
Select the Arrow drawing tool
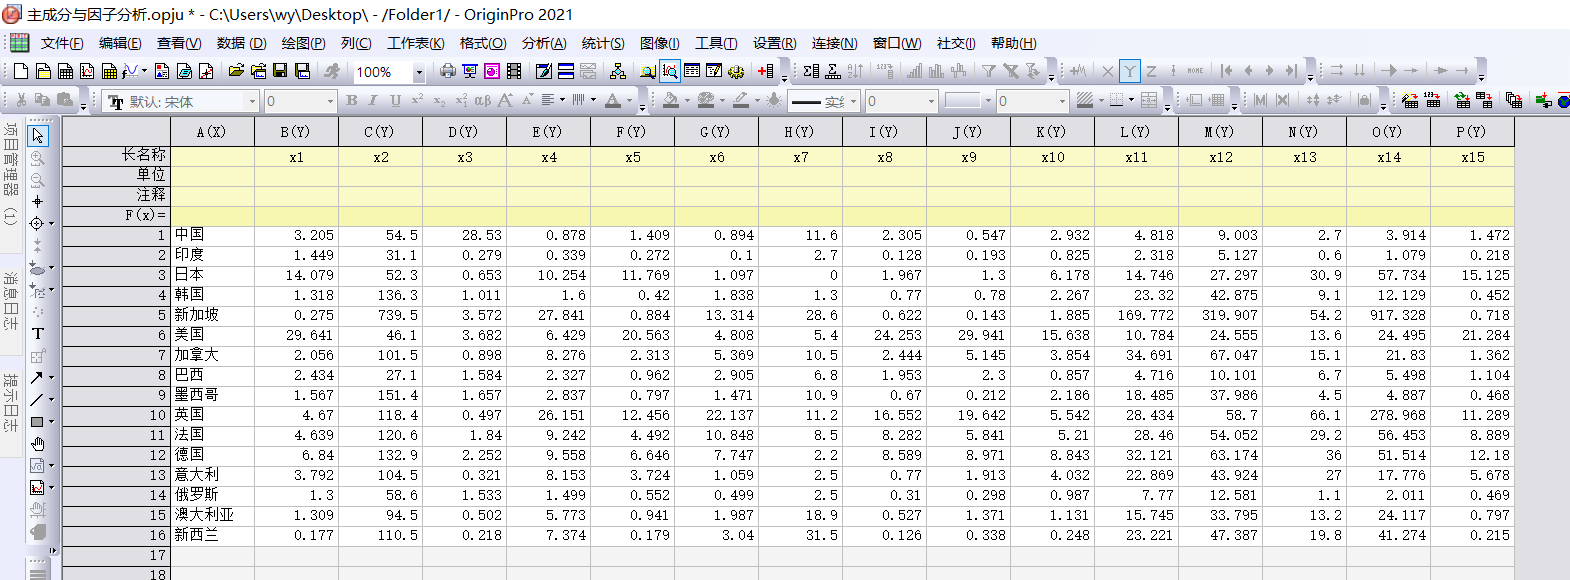click(37, 378)
